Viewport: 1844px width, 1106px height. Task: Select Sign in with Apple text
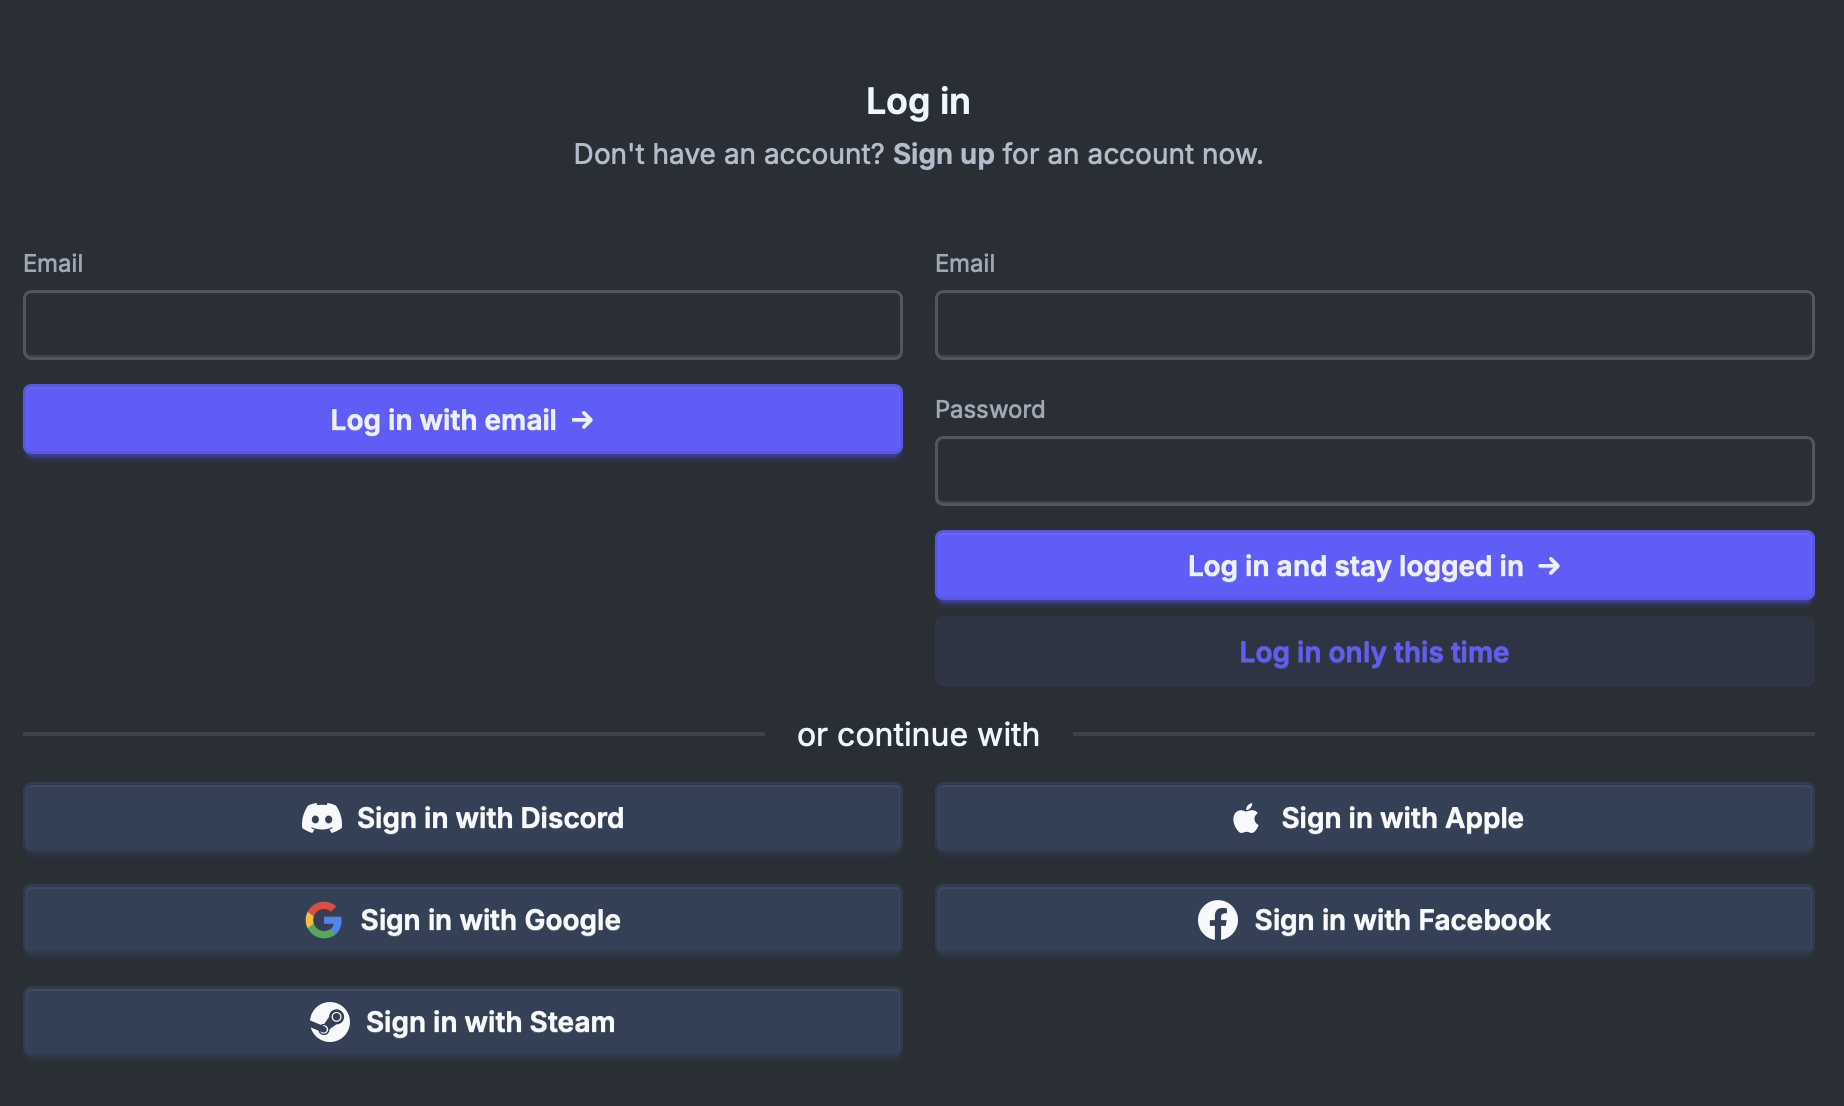(1402, 818)
